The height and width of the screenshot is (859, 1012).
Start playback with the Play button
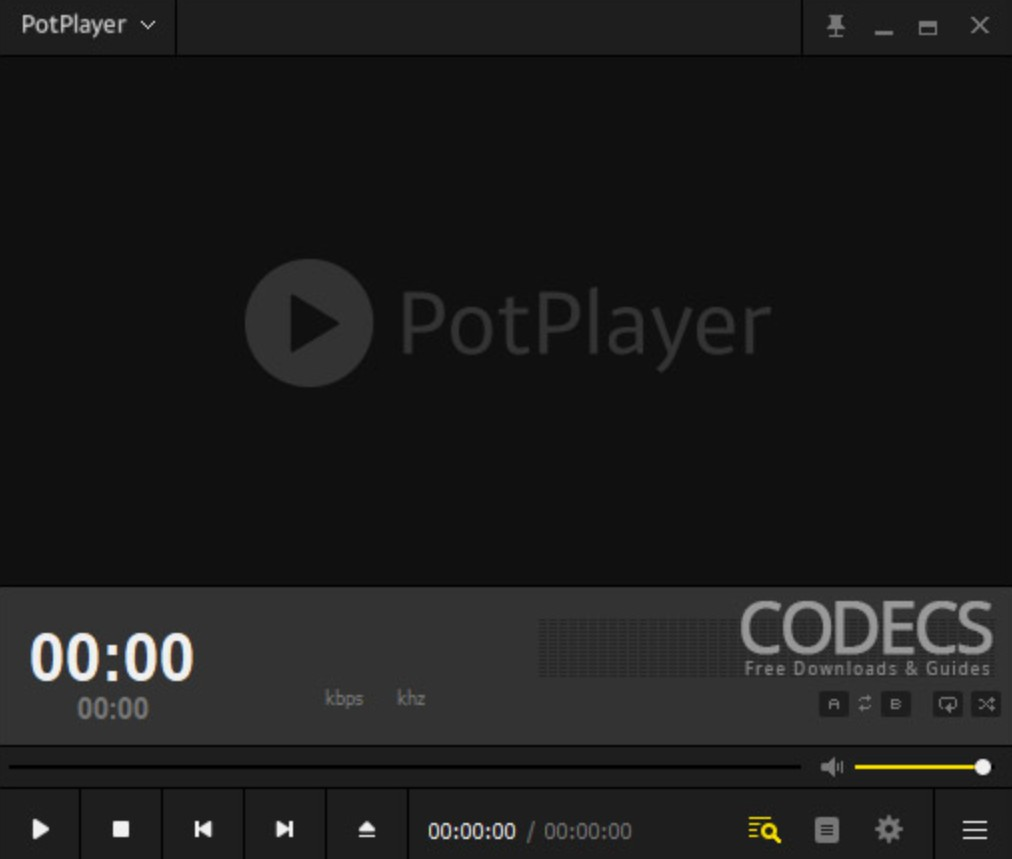point(40,829)
